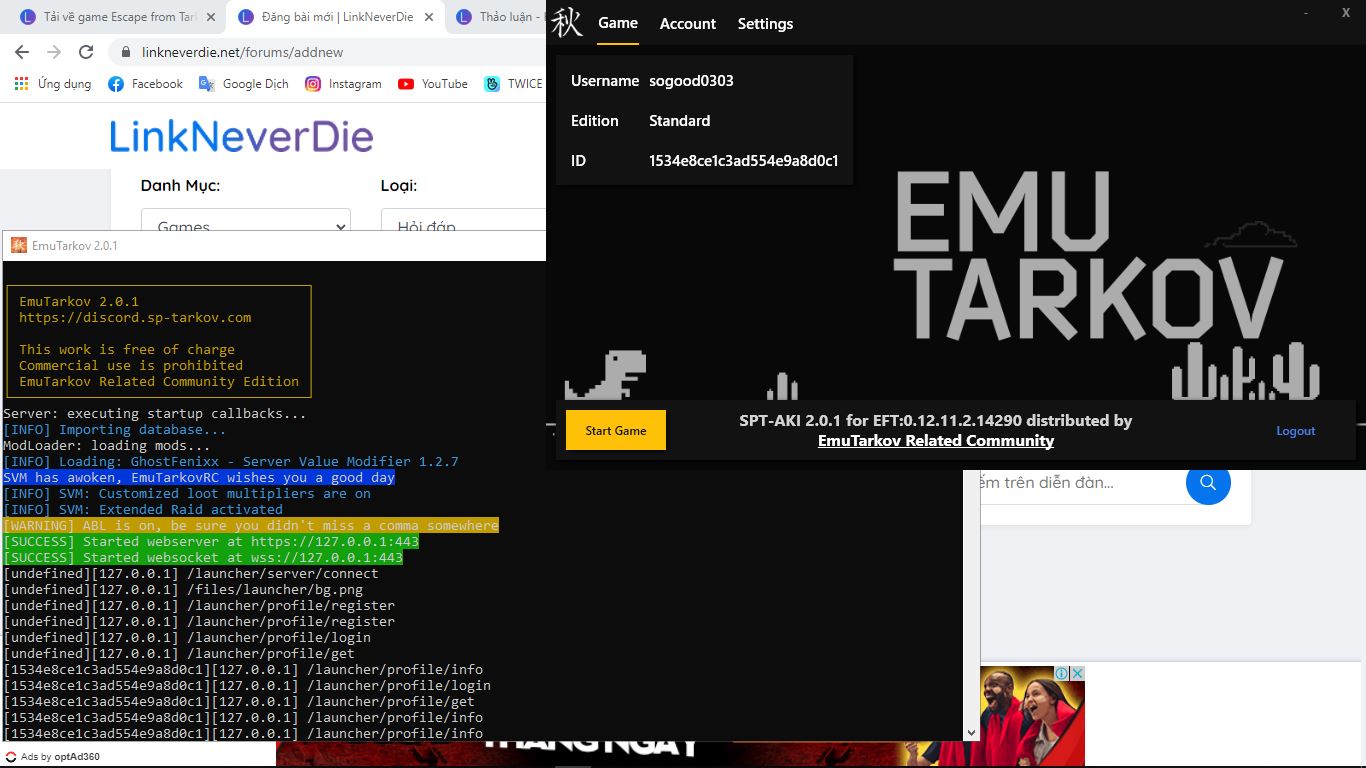Open the Google Dịch bookmark
Image resolution: width=1366 pixels, height=768 pixels.
pyautogui.click(x=244, y=84)
